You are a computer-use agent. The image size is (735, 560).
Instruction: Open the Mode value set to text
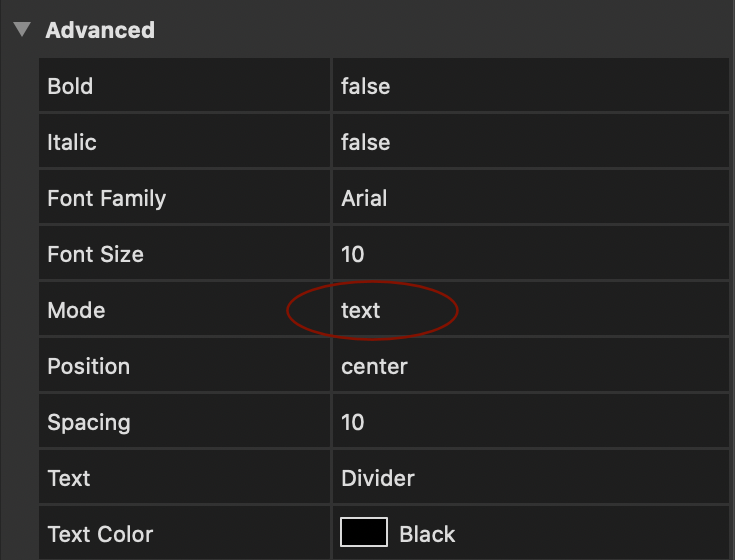[x=361, y=310]
